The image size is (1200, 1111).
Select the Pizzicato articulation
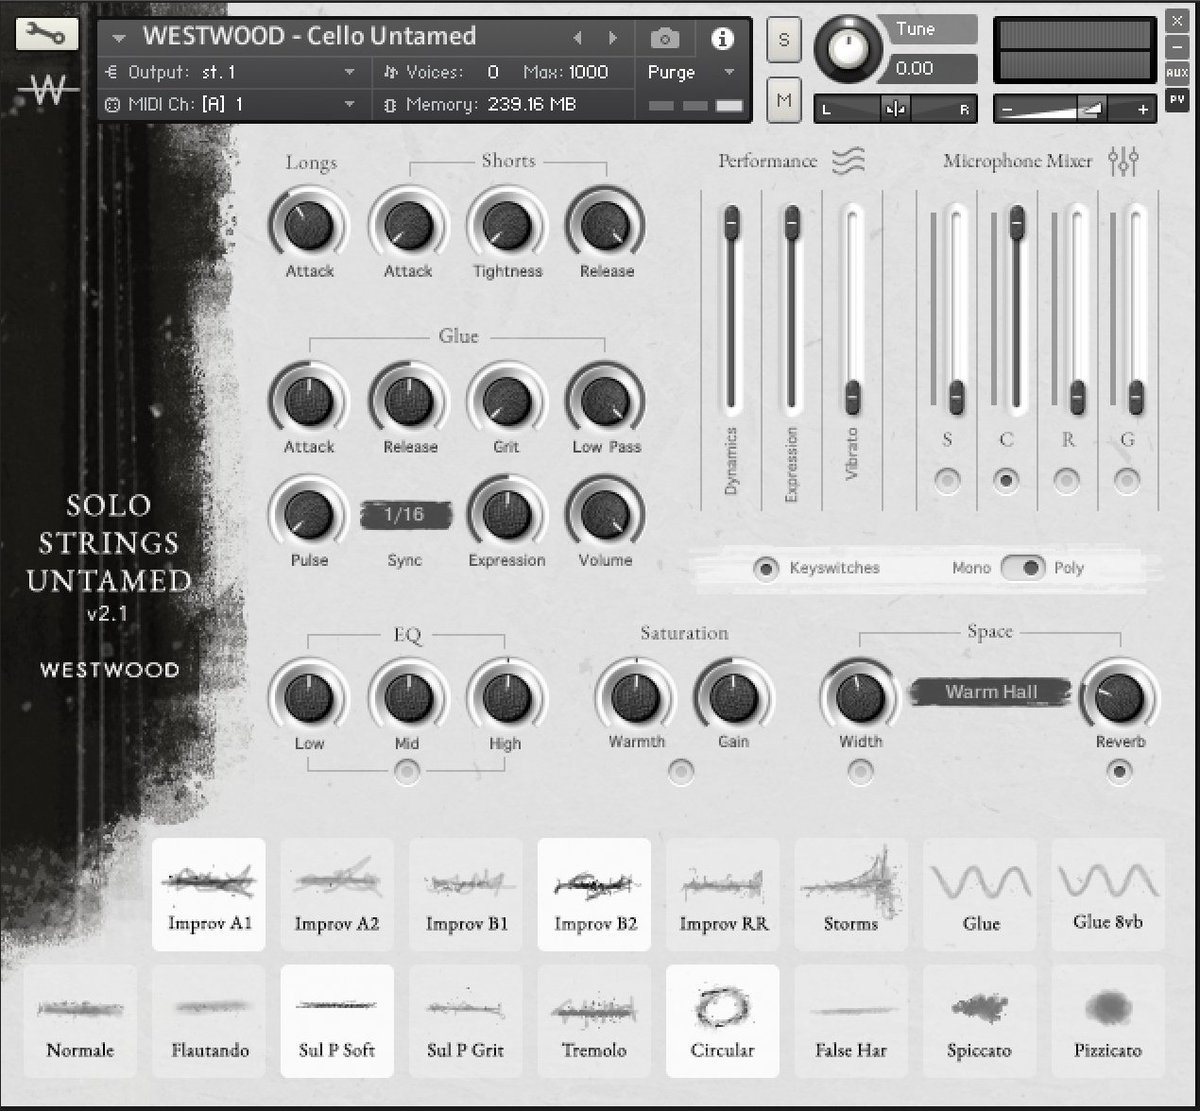1108,1021
